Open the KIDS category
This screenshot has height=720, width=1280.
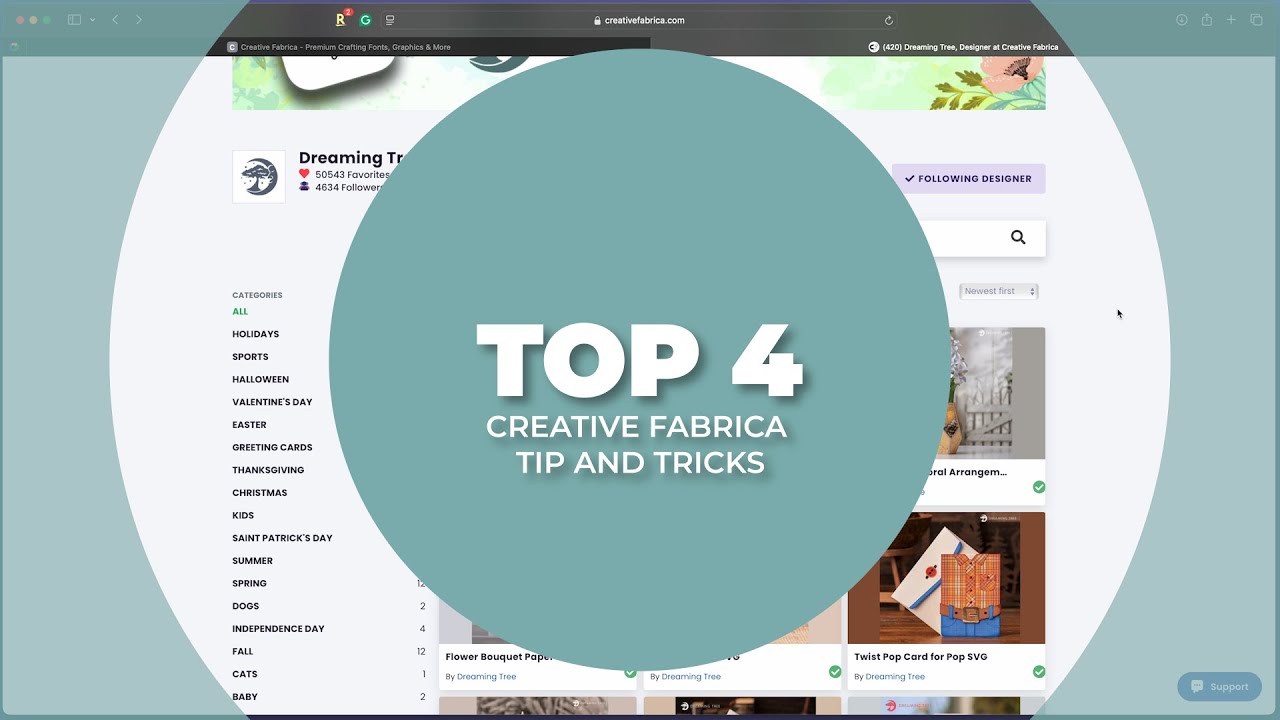tap(243, 515)
